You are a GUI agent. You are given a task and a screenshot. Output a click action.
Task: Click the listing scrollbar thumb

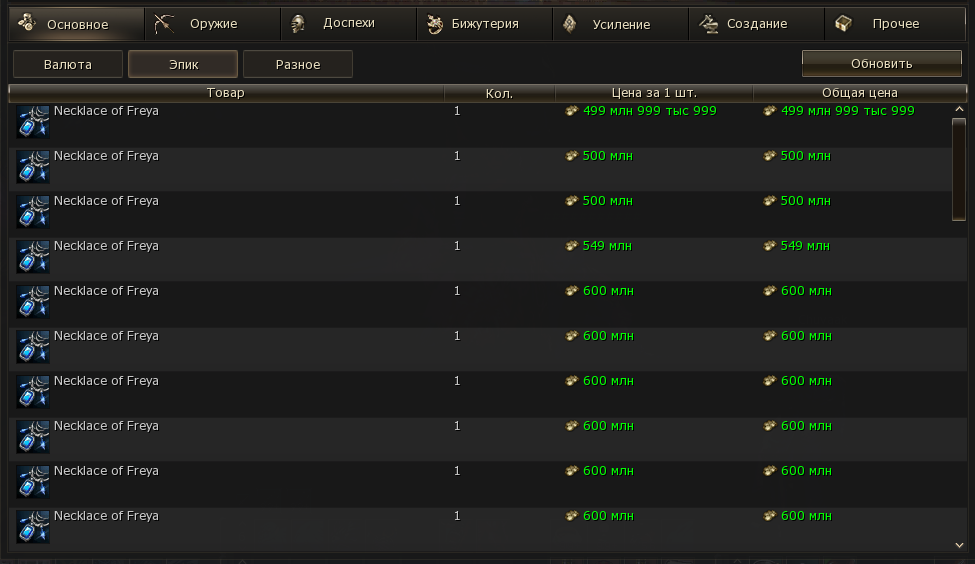(959, 168)
